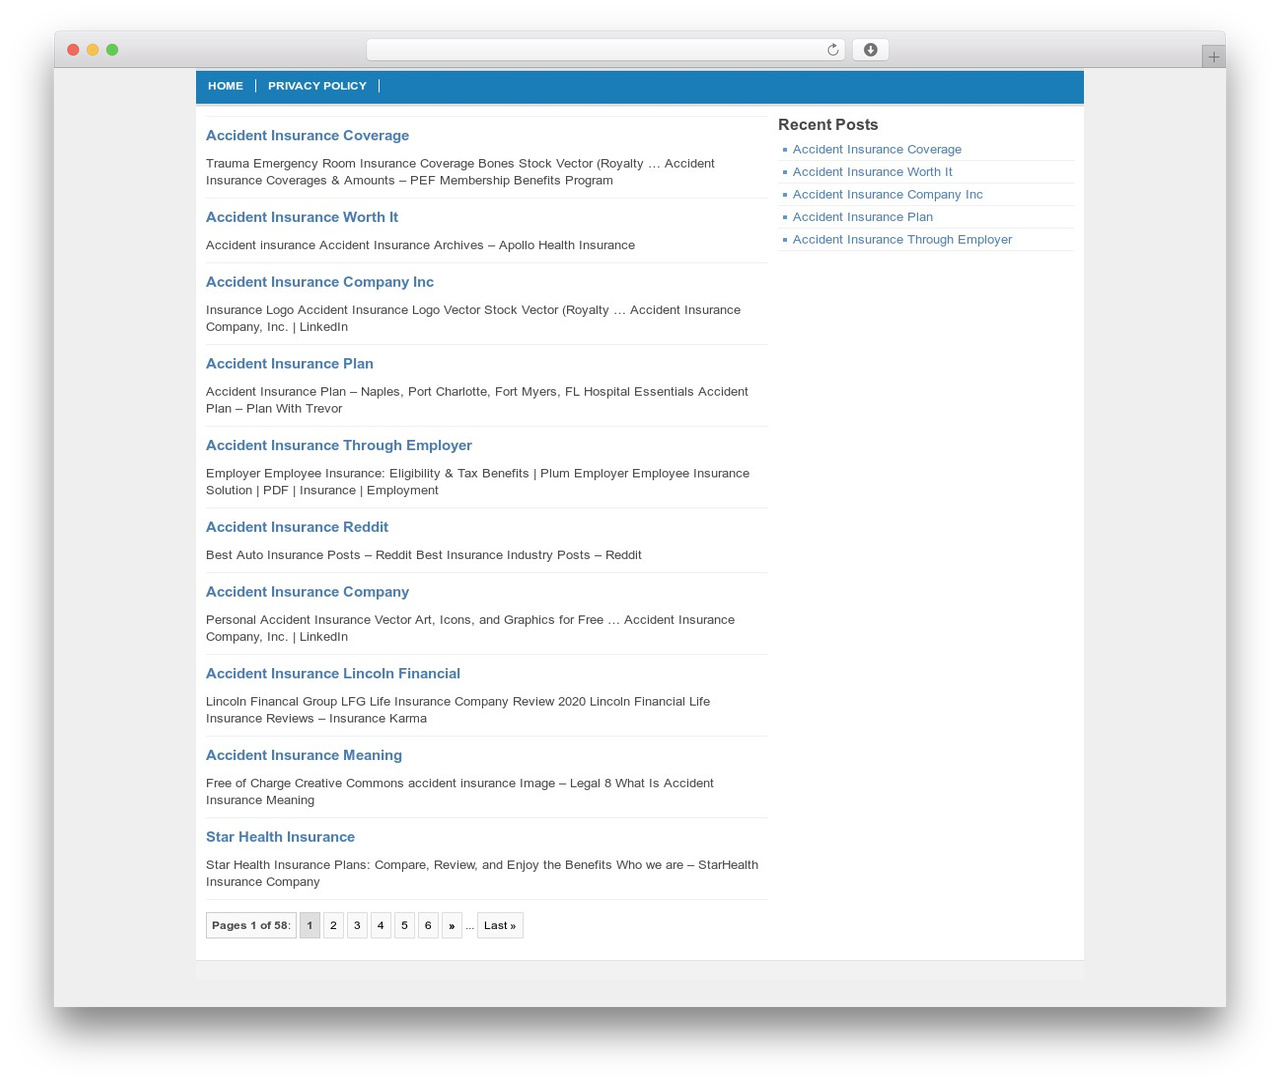
Task: Open the Accident Insurance Company Inc post title
Action: click(x=320, y=282)
